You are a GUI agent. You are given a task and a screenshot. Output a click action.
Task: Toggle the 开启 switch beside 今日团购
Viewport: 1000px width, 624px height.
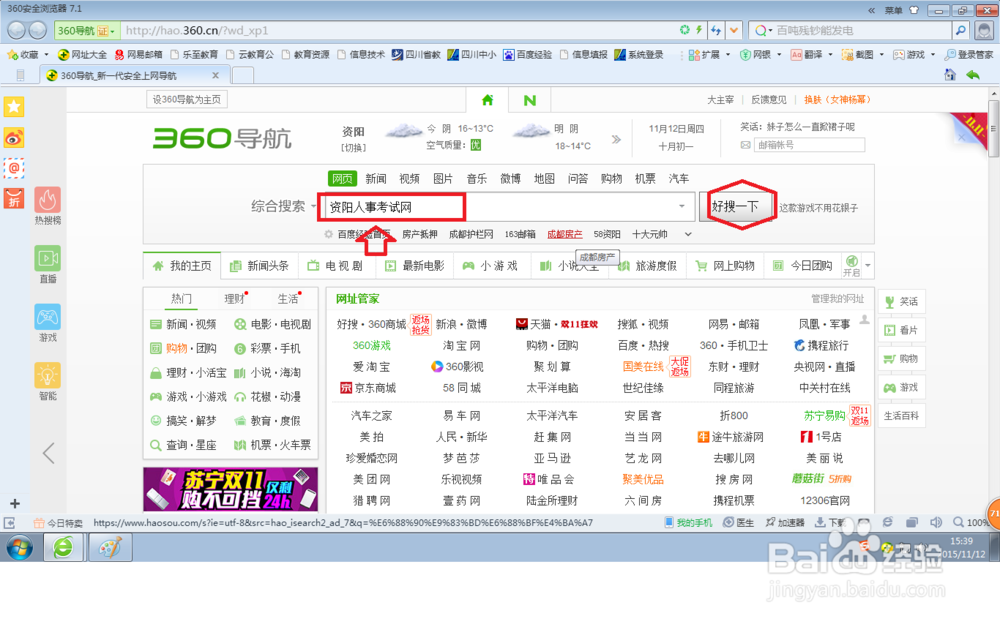click(x=851, y=265)
